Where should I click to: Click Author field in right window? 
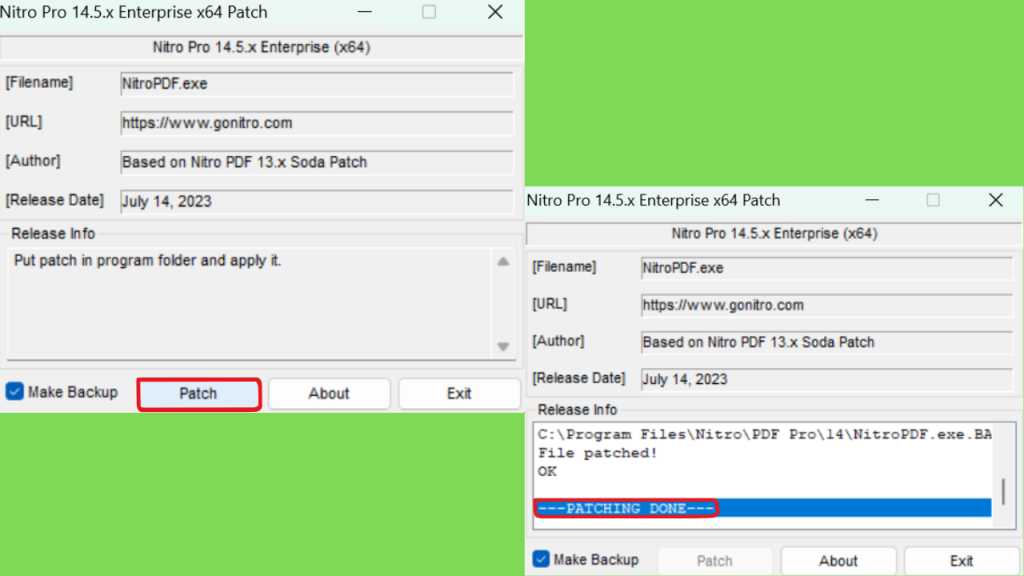827,343
